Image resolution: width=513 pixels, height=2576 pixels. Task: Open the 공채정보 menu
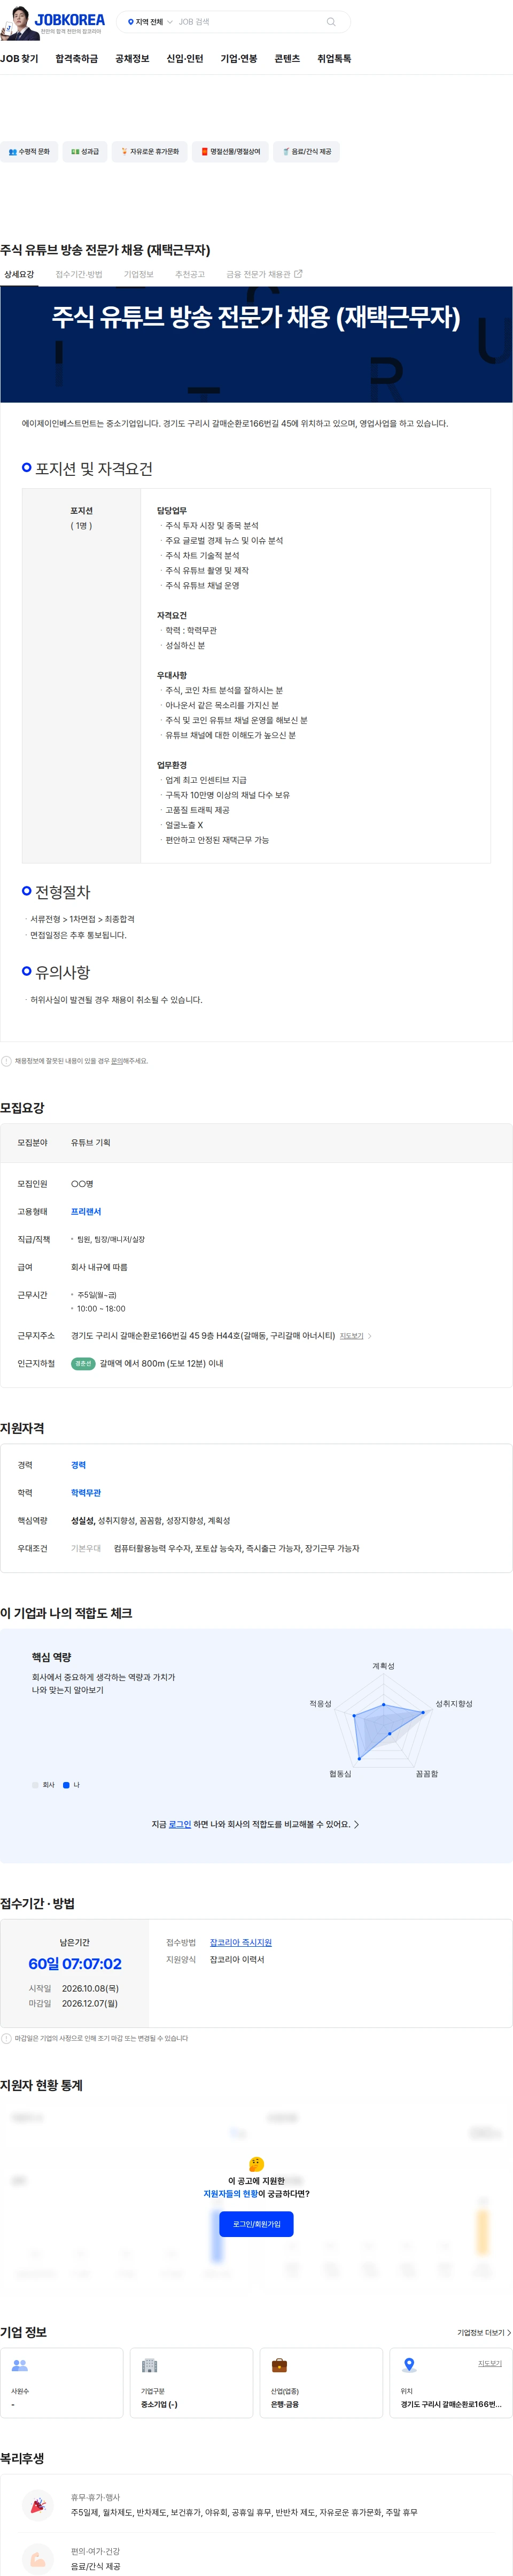click(x=132, y=59)
